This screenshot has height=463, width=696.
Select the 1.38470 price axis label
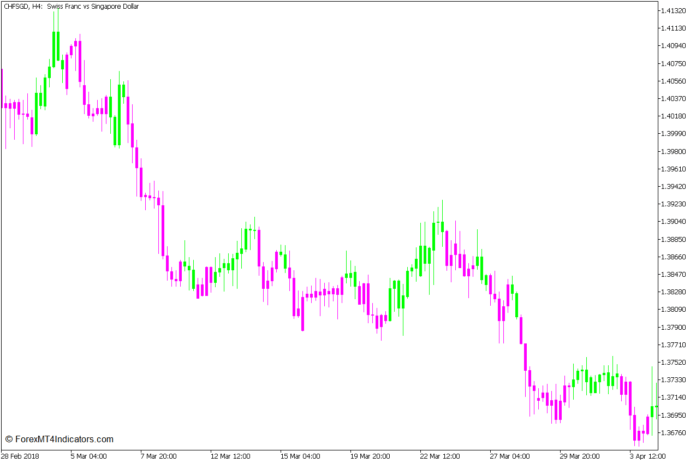[672, 274]
